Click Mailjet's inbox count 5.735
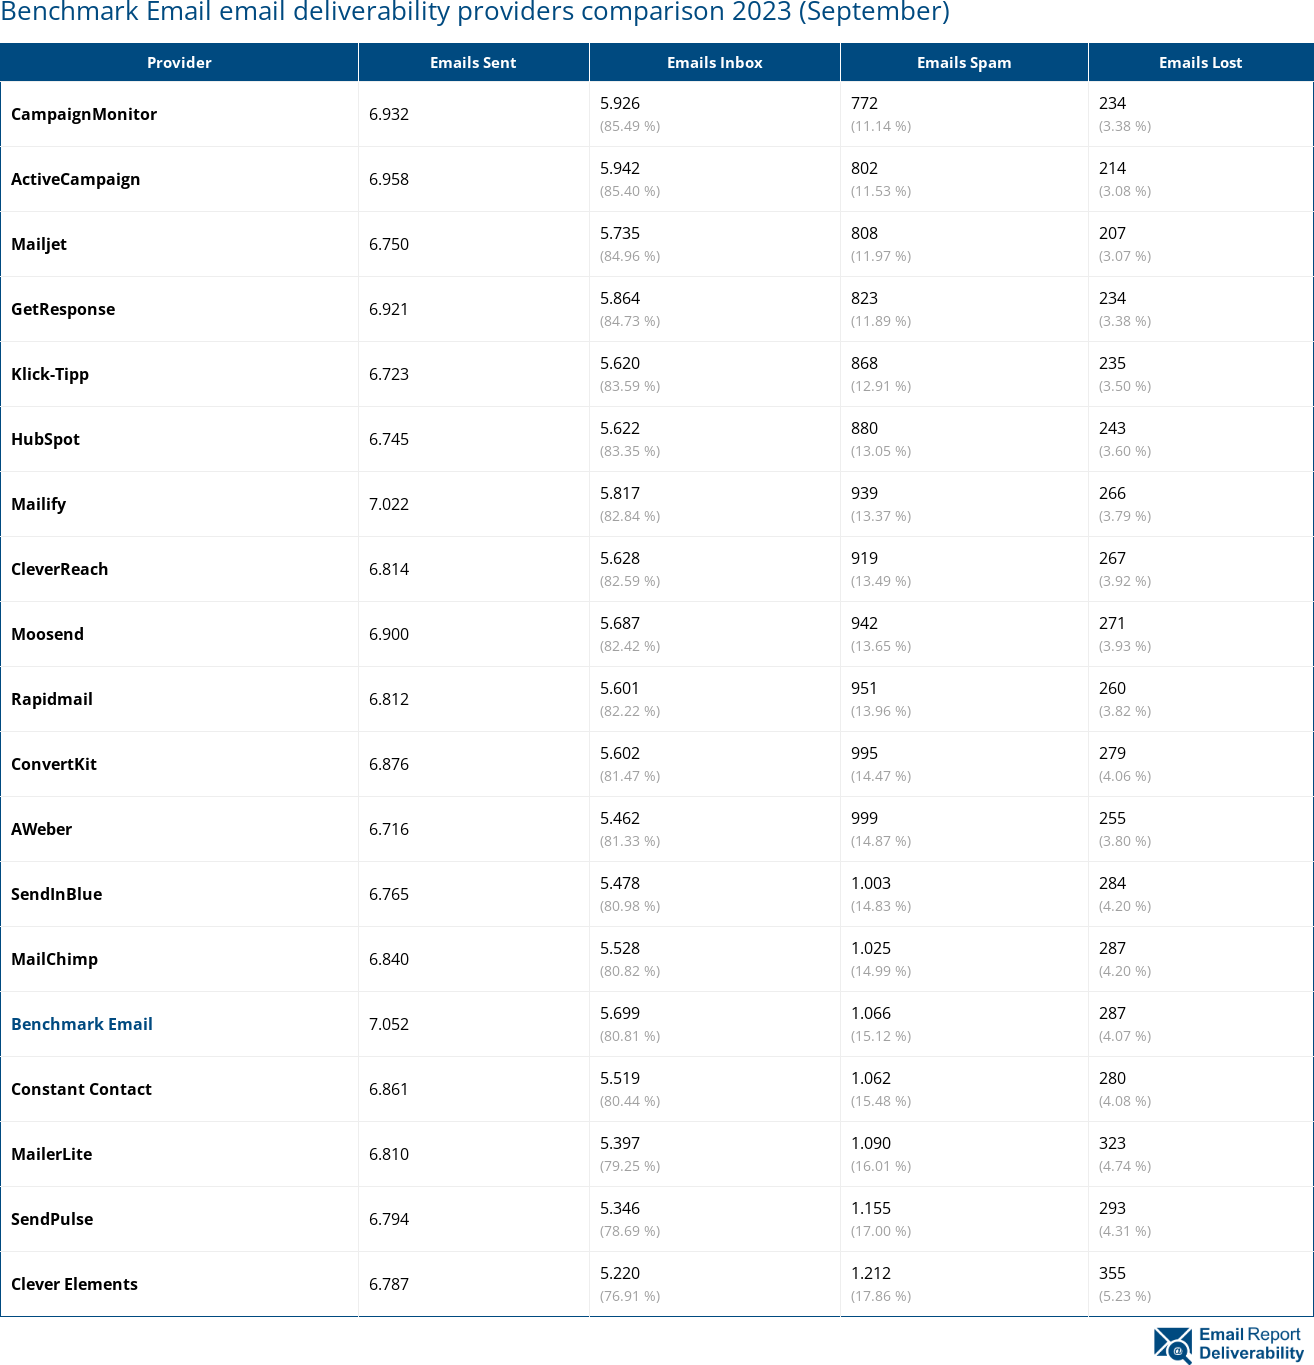Screen dimensions: 1314x1365 [x=620, y=233]
